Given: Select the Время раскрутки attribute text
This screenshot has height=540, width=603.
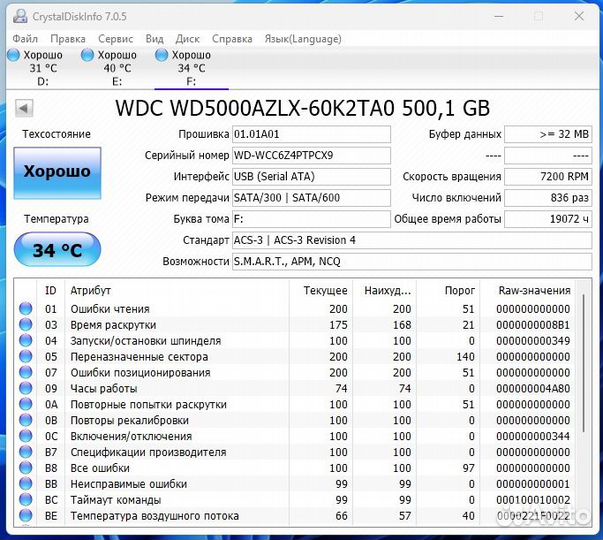Looking at the screenshot, I should coord(113,325).
